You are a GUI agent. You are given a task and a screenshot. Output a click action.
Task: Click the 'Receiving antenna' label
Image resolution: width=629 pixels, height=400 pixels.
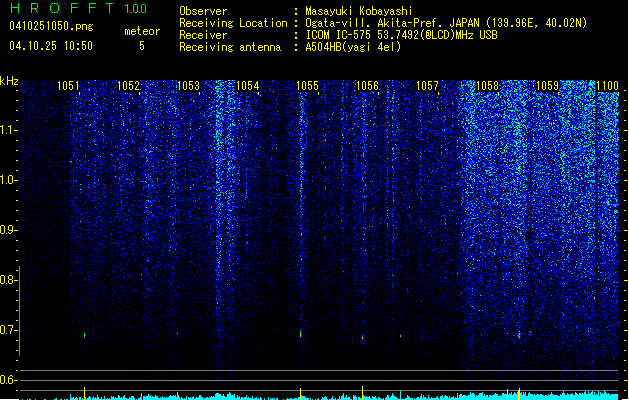230,47
